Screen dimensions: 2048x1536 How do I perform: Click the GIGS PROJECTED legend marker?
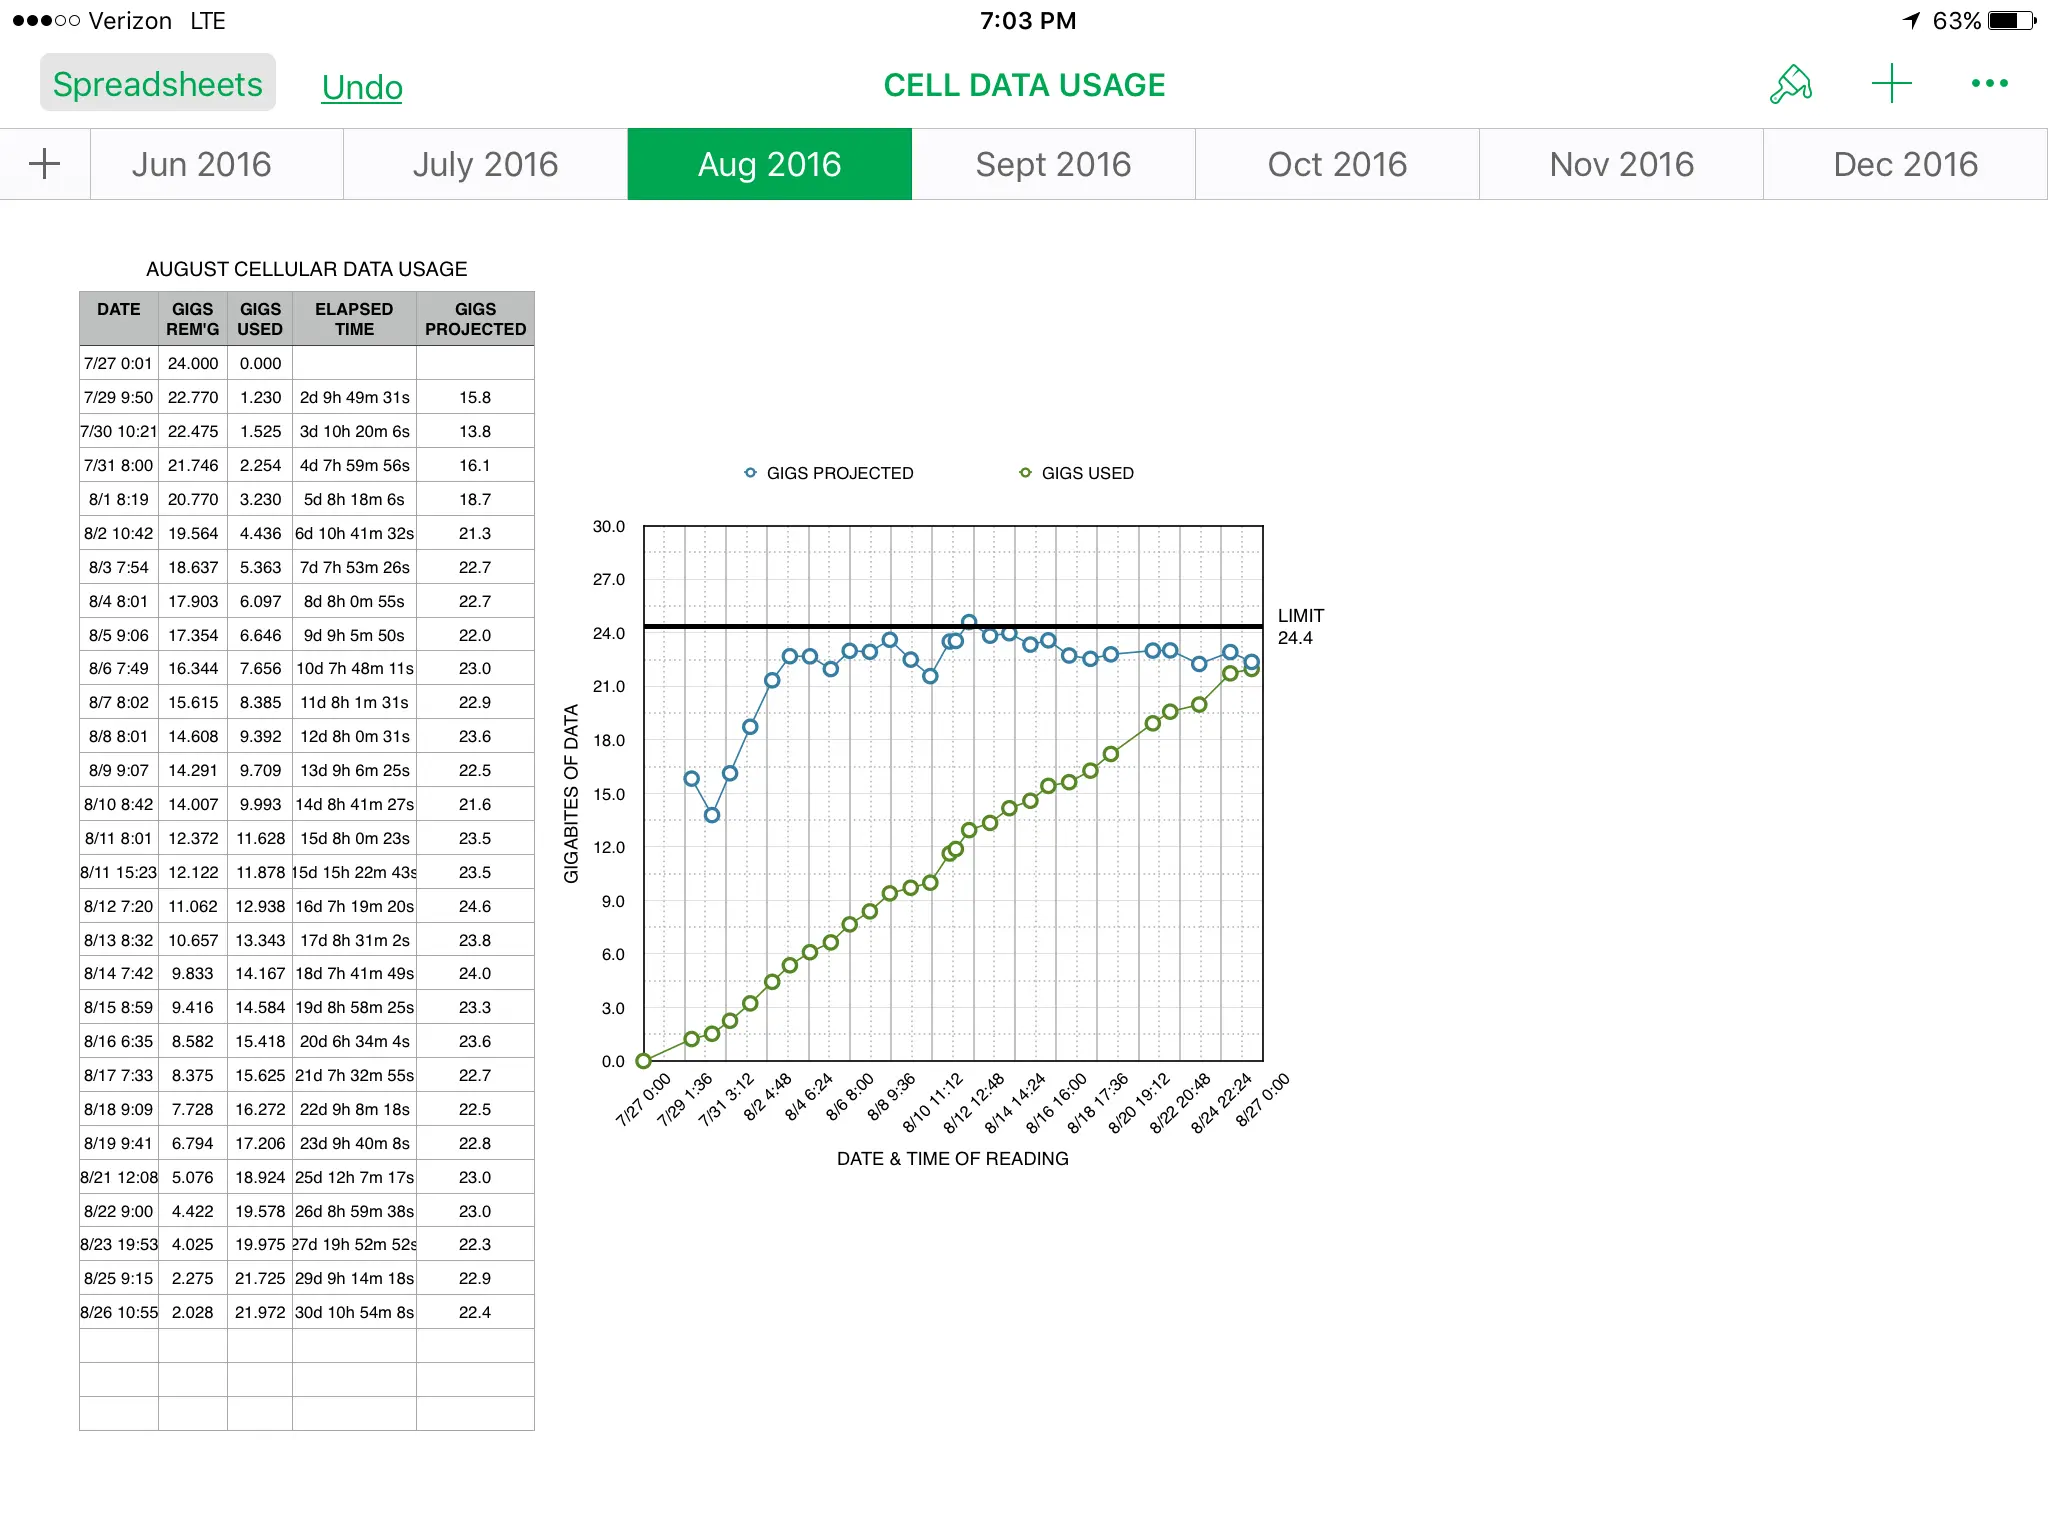click(750, 473)
